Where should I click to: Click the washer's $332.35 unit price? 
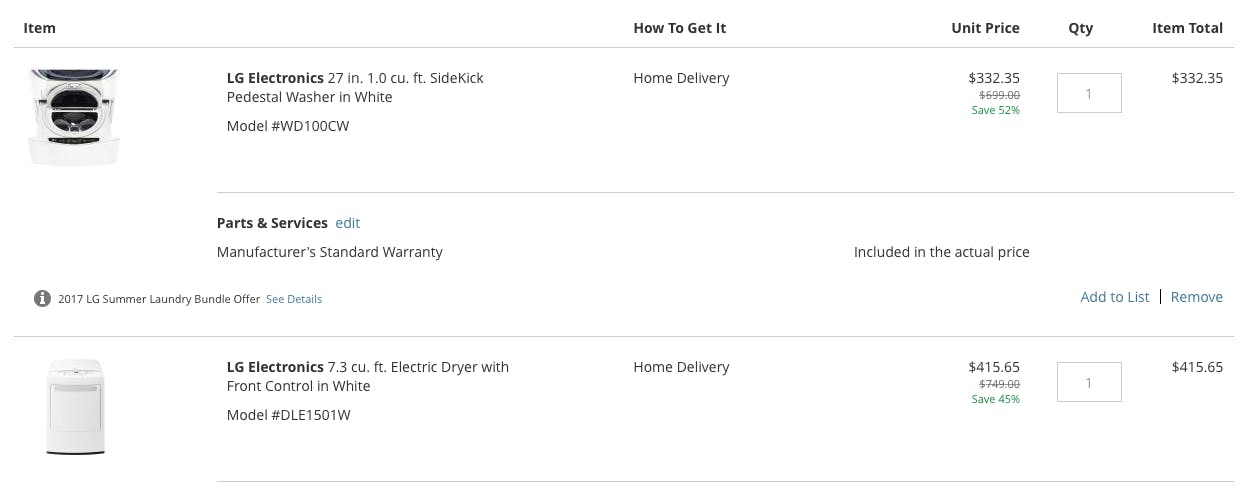pos(994,78)
